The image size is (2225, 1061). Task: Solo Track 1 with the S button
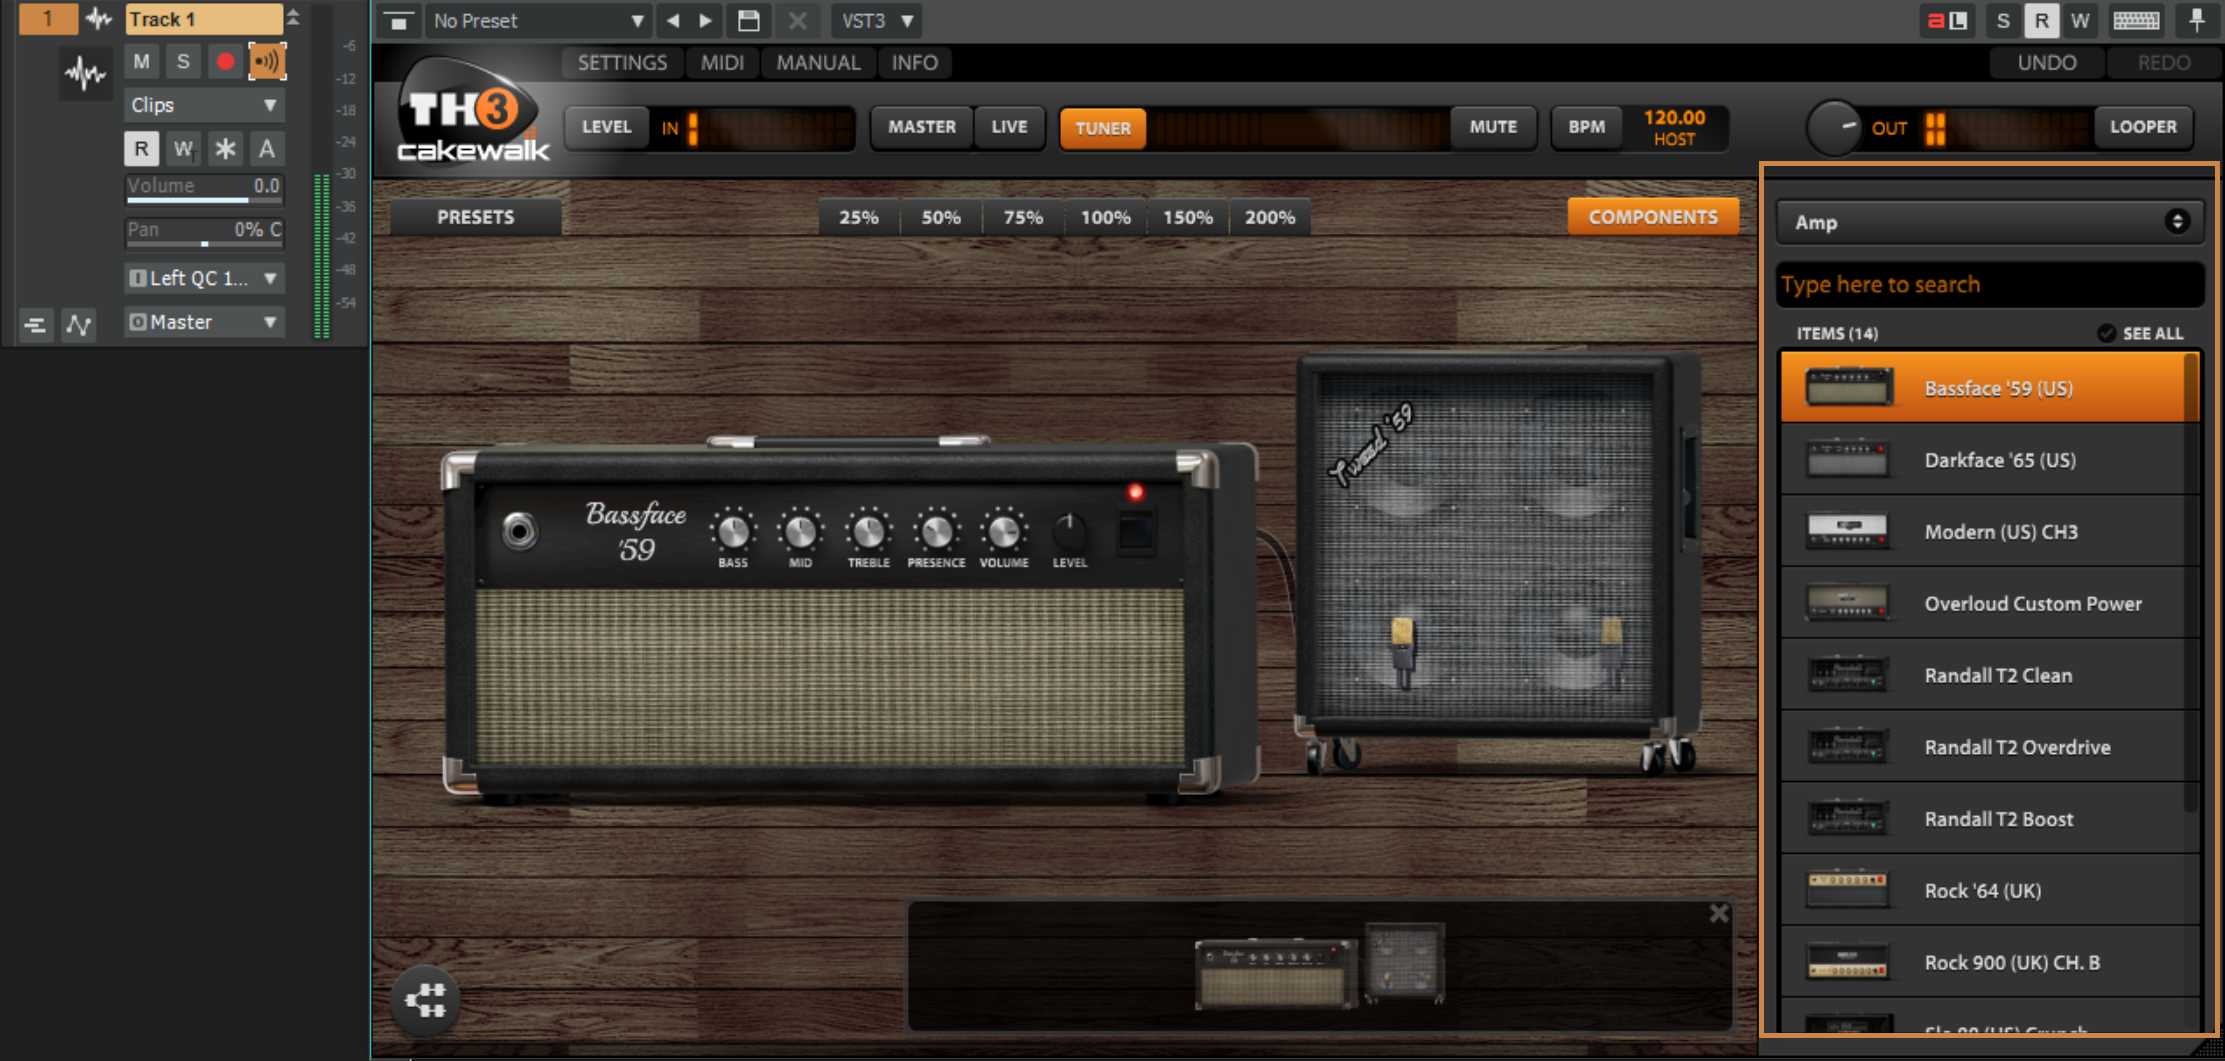[183, 62]
